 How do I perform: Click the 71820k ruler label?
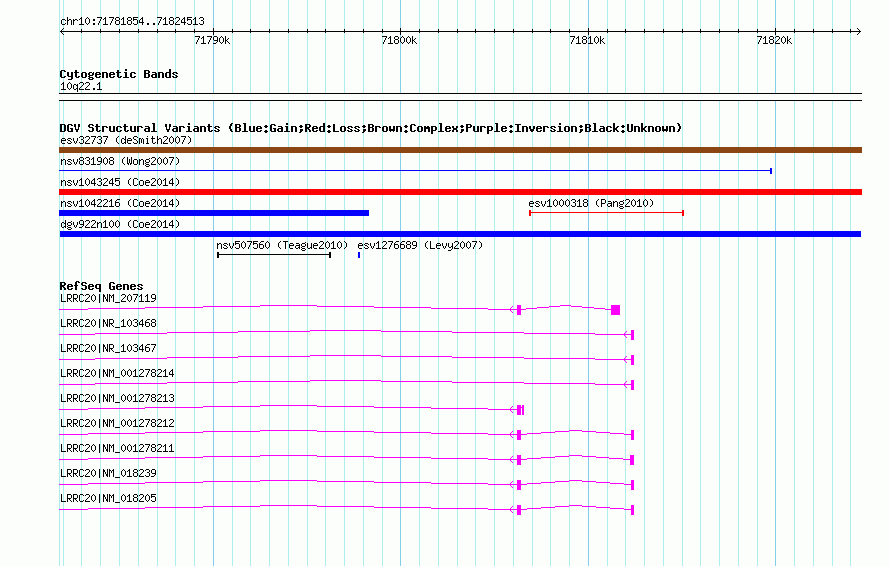tap(775, 40)
